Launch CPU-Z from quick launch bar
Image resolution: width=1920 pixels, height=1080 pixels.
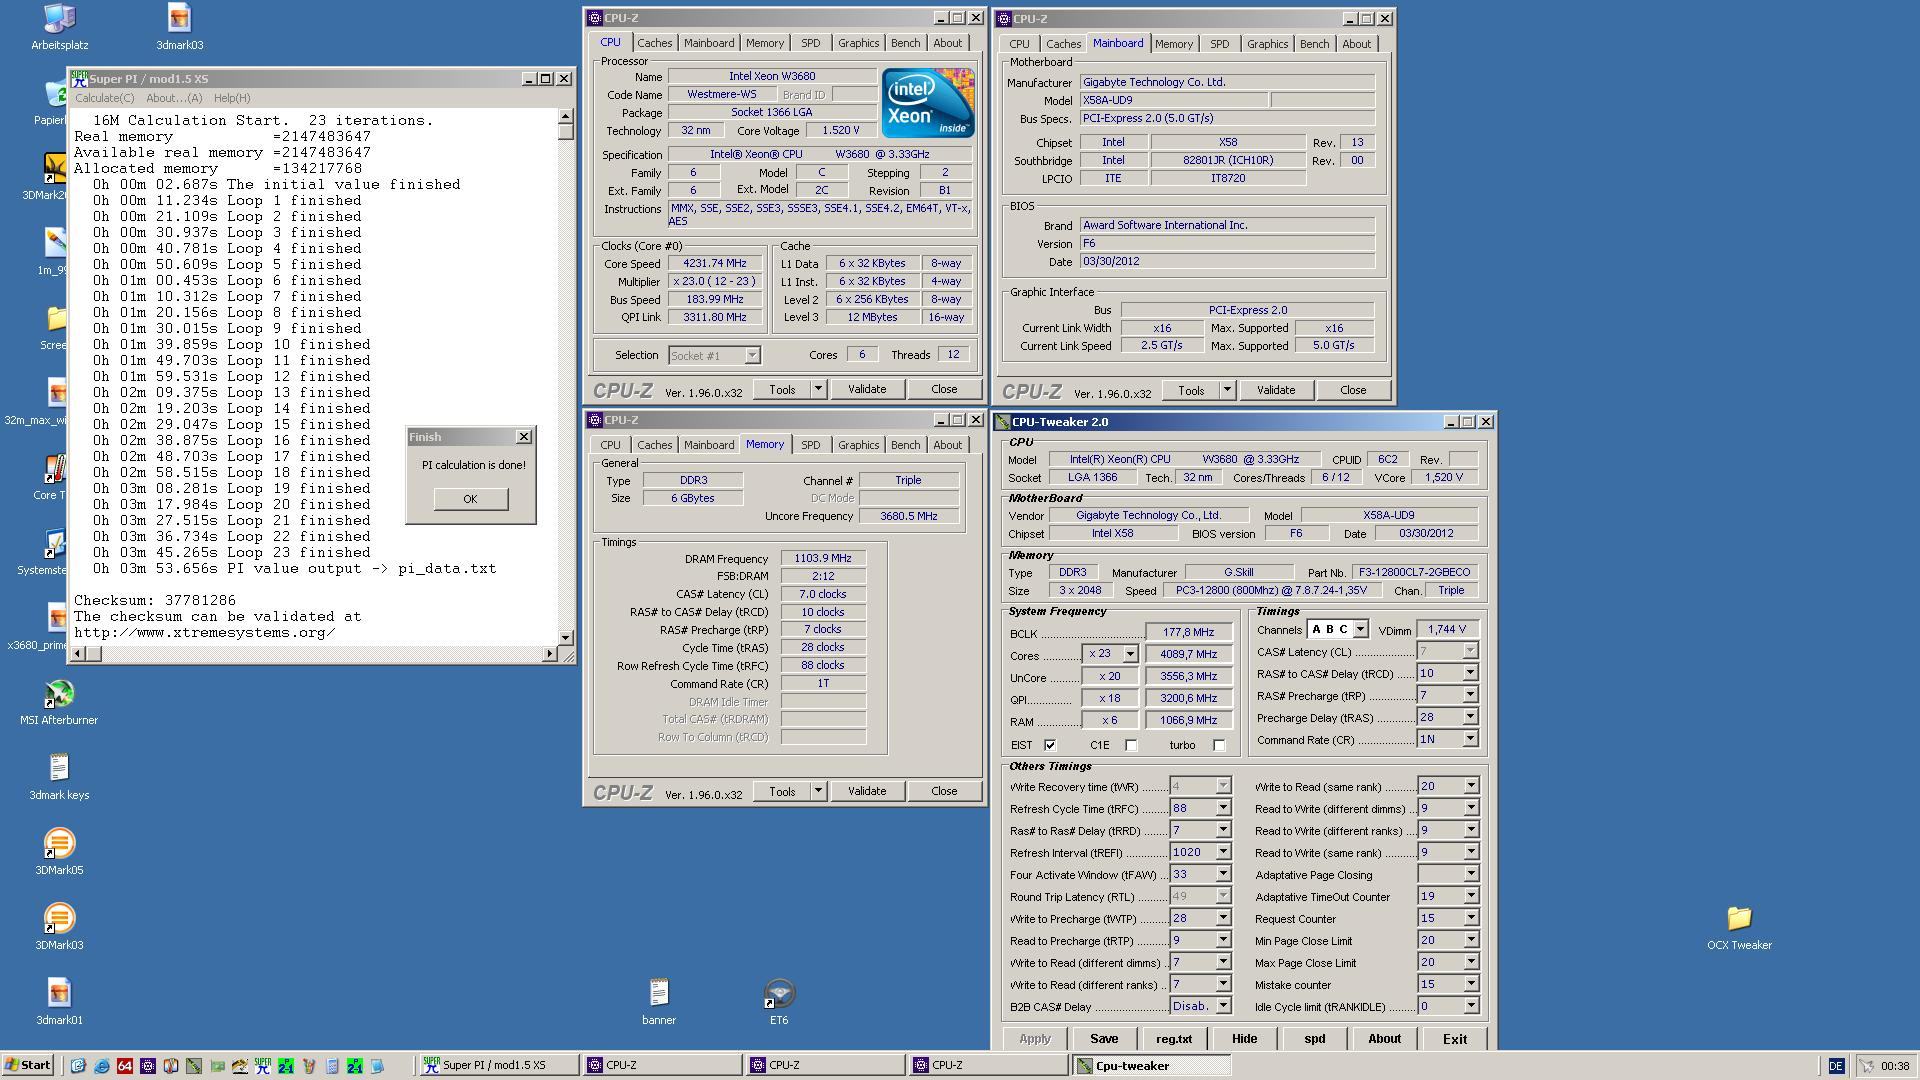click(148, 1066)
